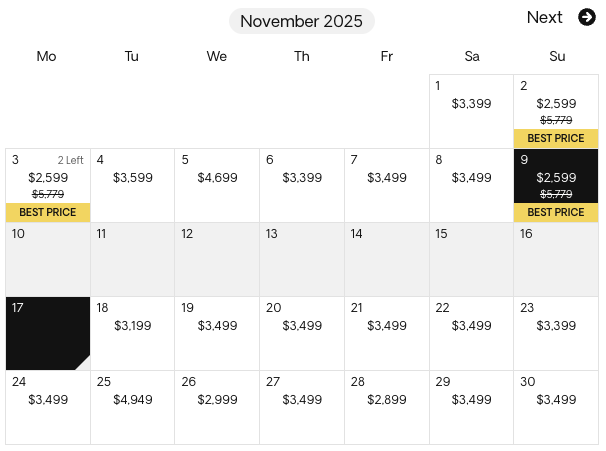
Task: Choose November 18 priced at $3,199
Action: [x=132, y=333]
